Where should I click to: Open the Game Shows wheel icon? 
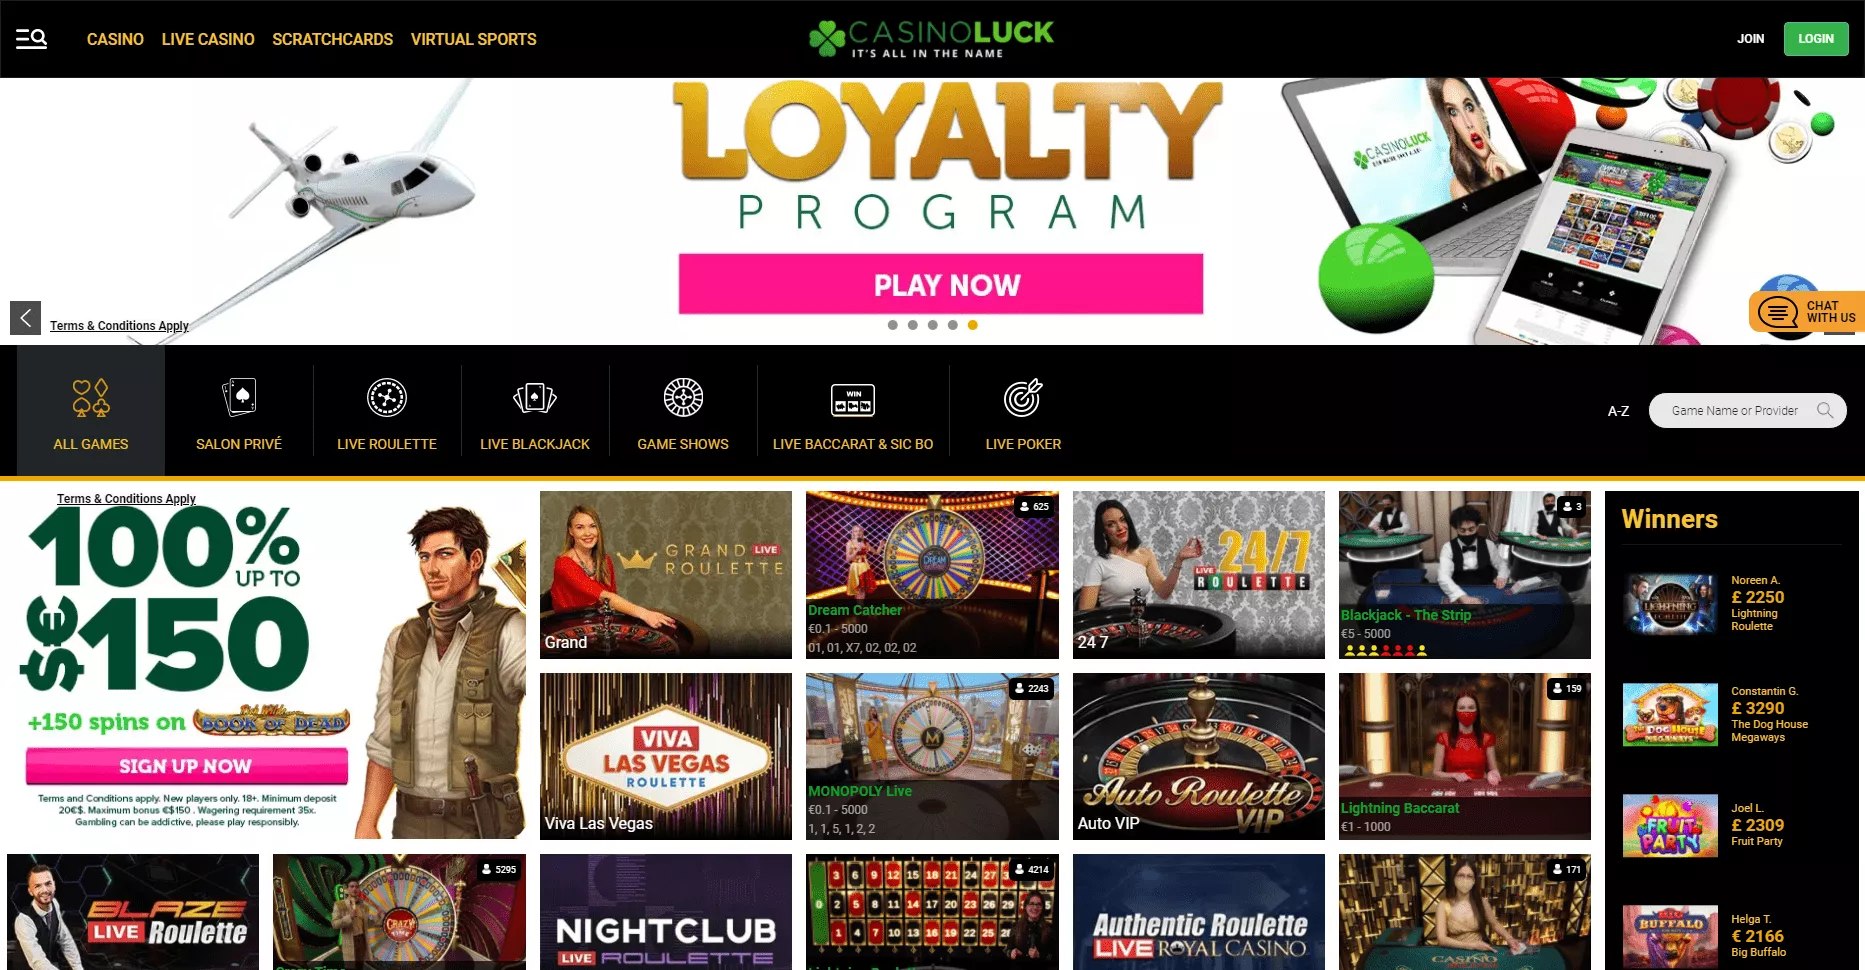coord(683,398)
